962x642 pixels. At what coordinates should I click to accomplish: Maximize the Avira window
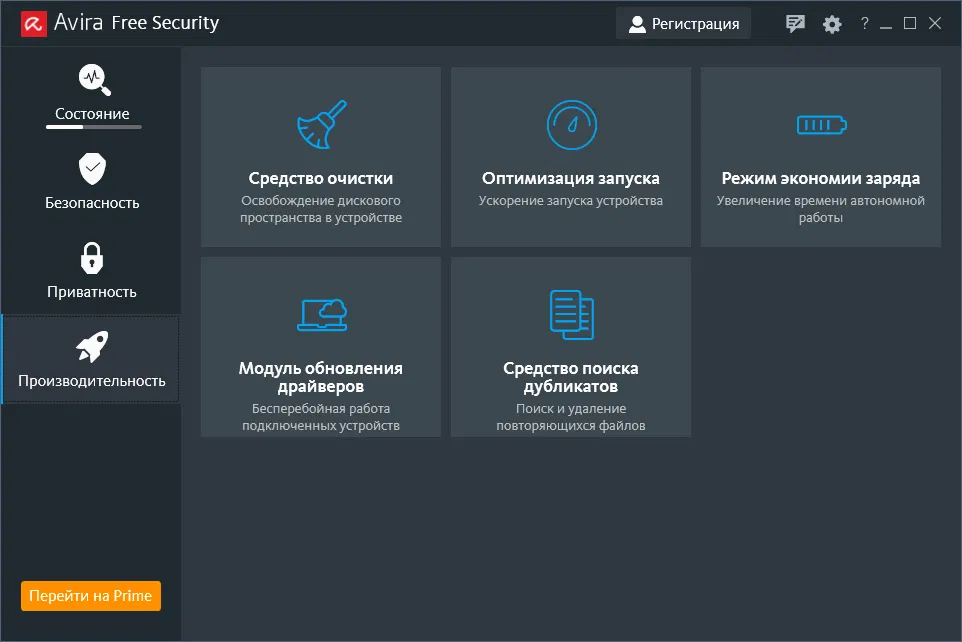(910, 24)
